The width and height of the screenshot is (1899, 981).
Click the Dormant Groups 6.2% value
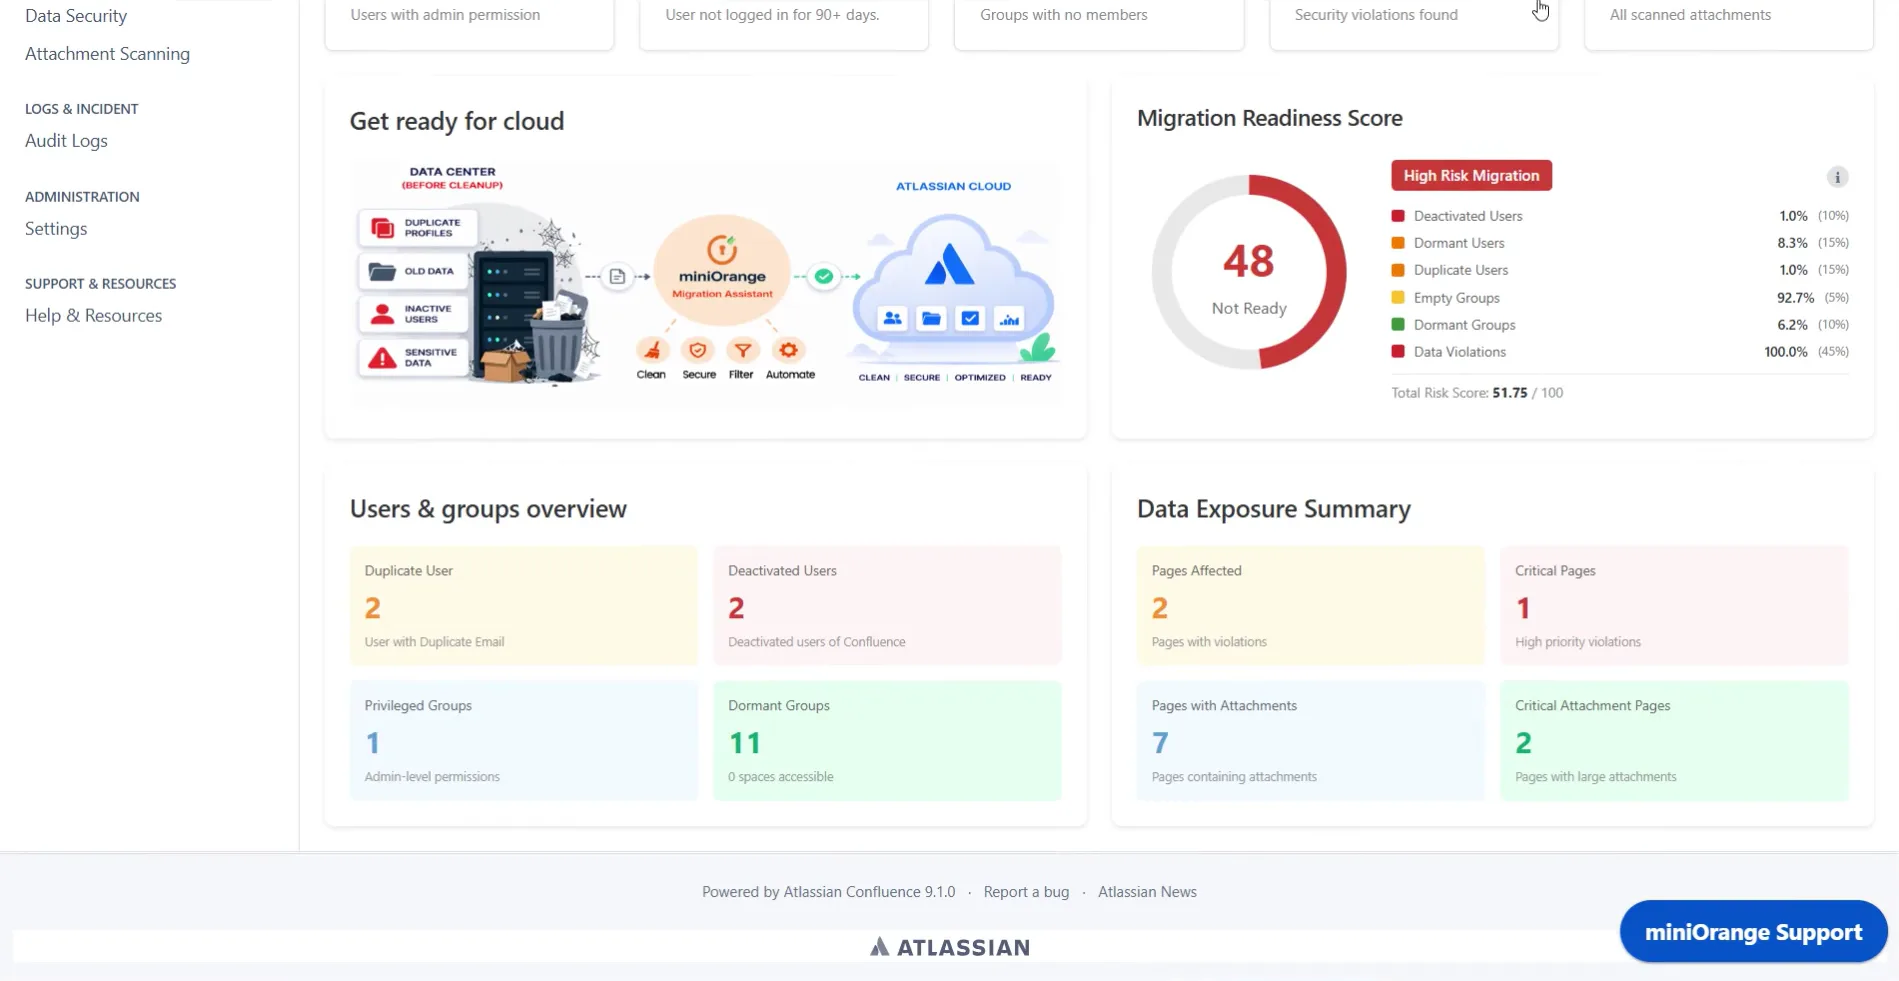tap(1792, 325)
